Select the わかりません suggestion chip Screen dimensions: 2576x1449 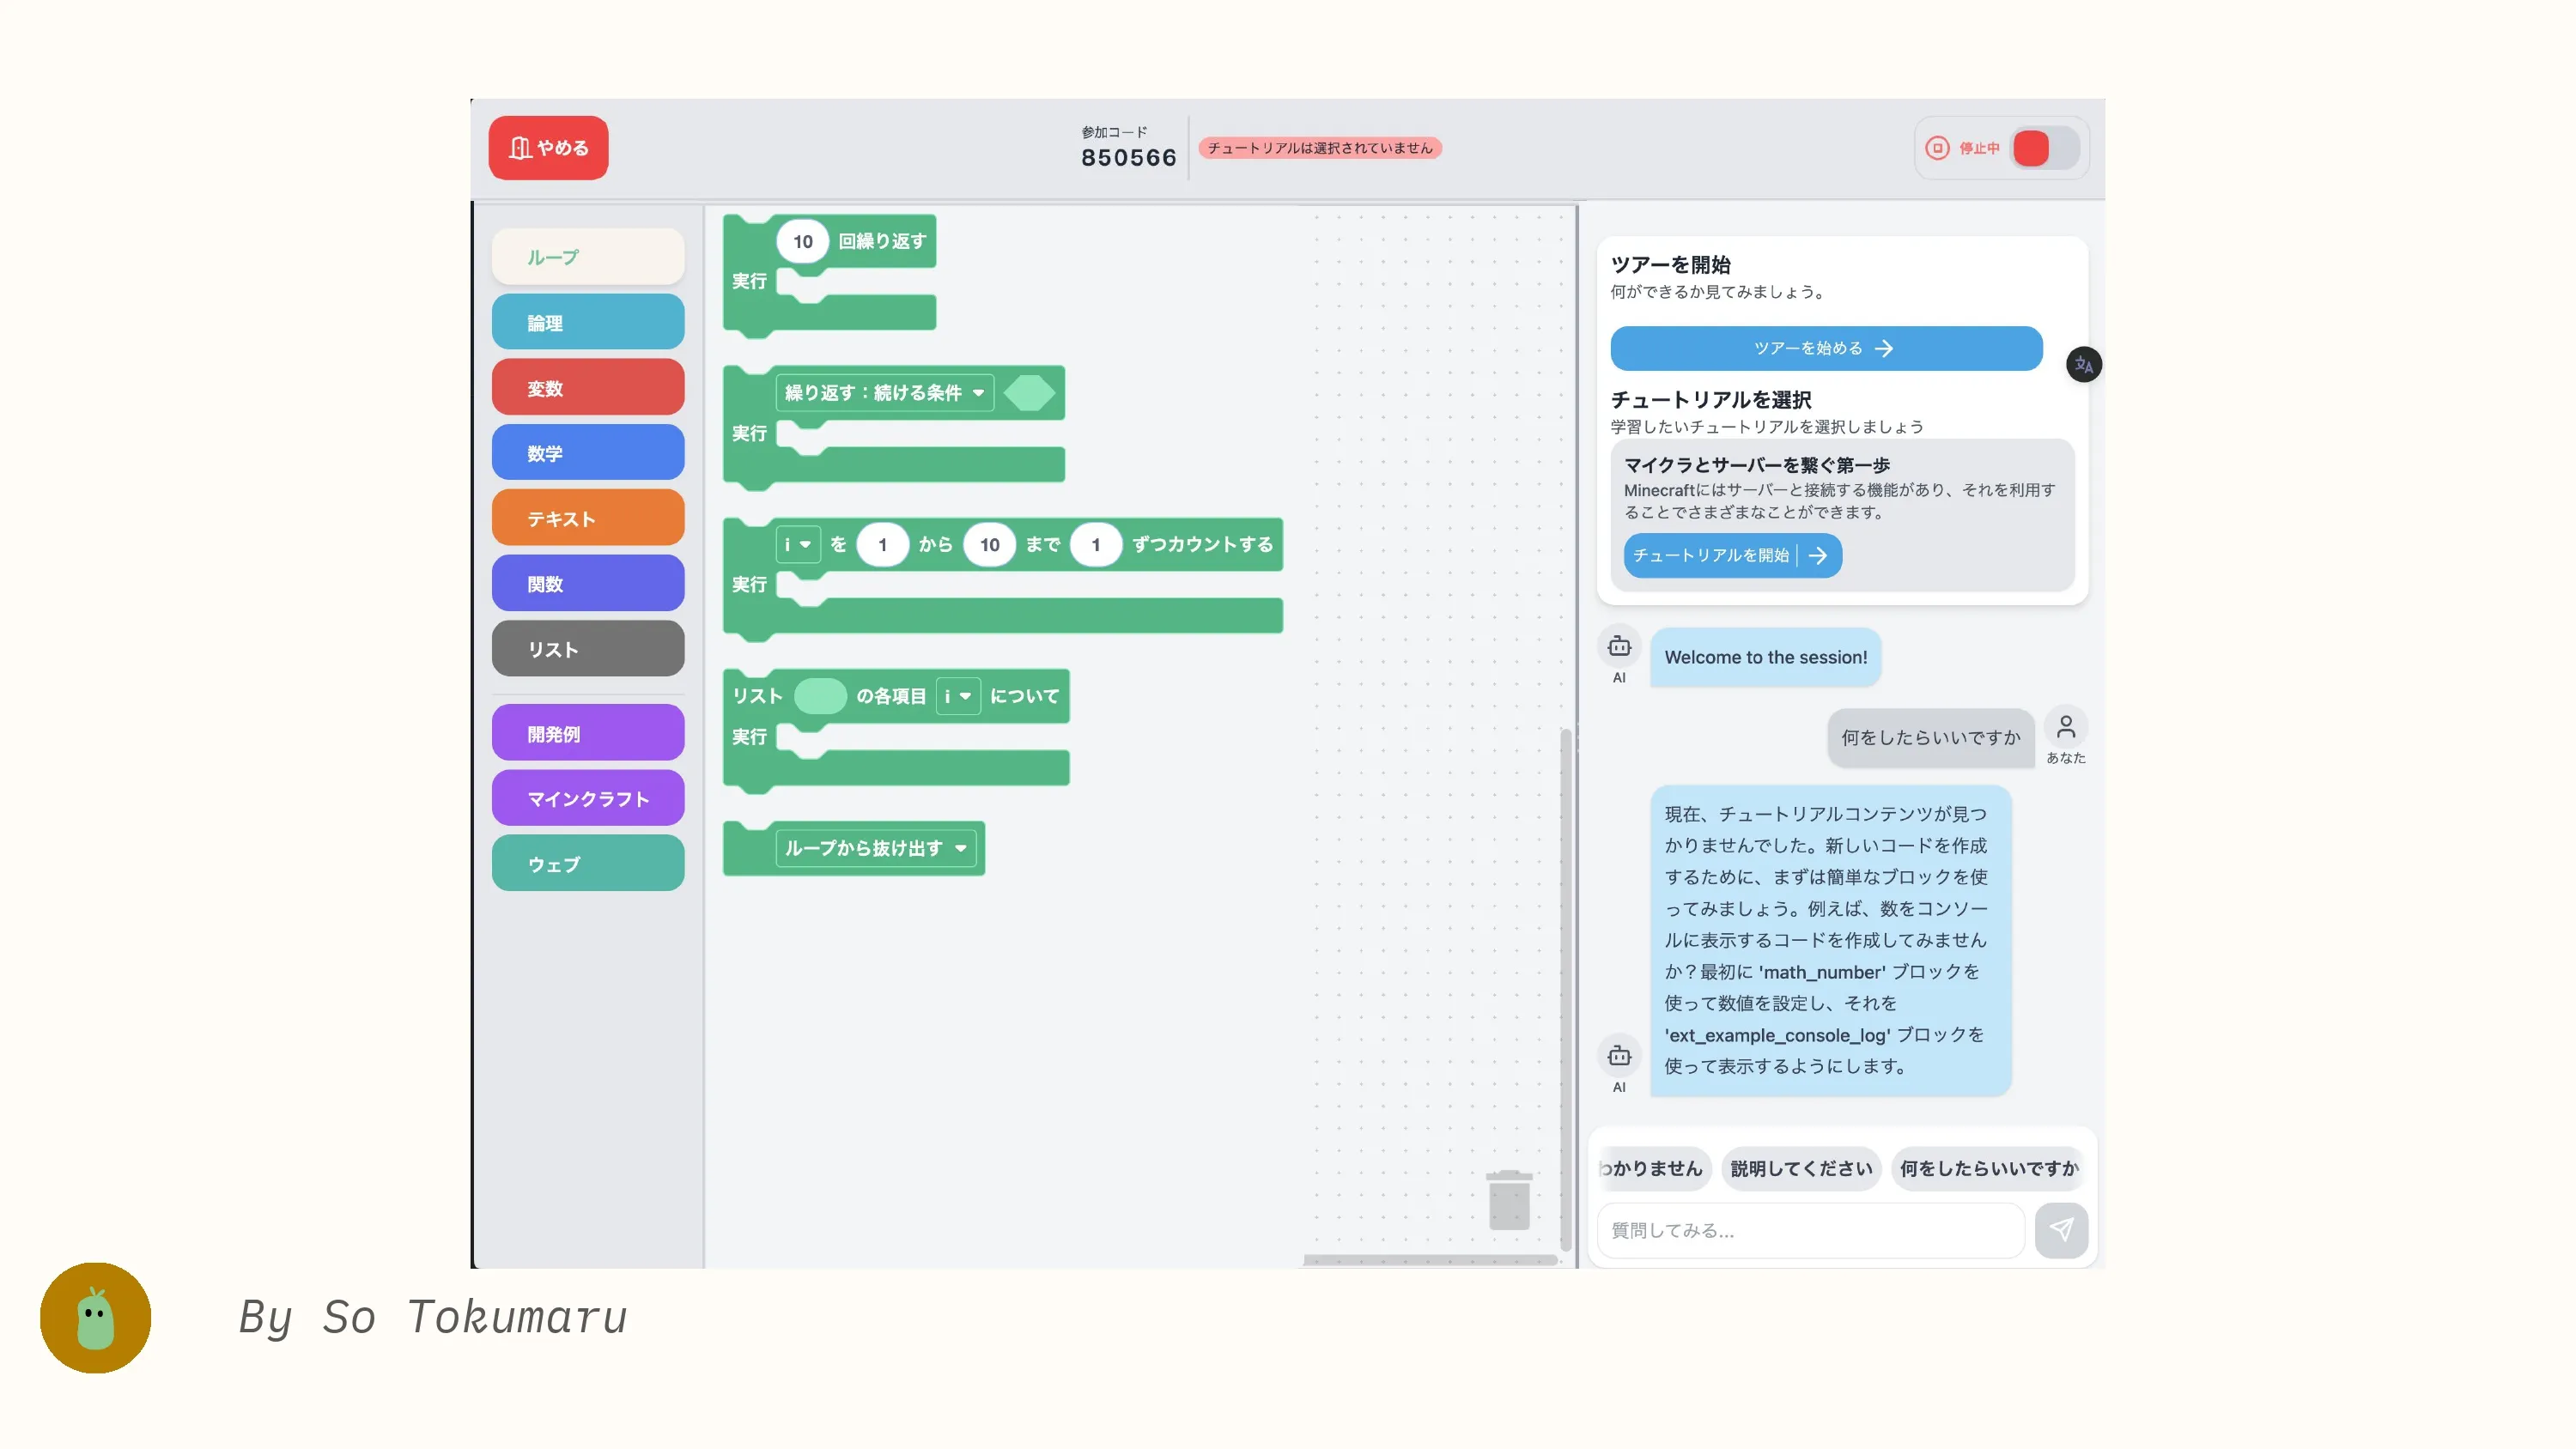1653,1168
